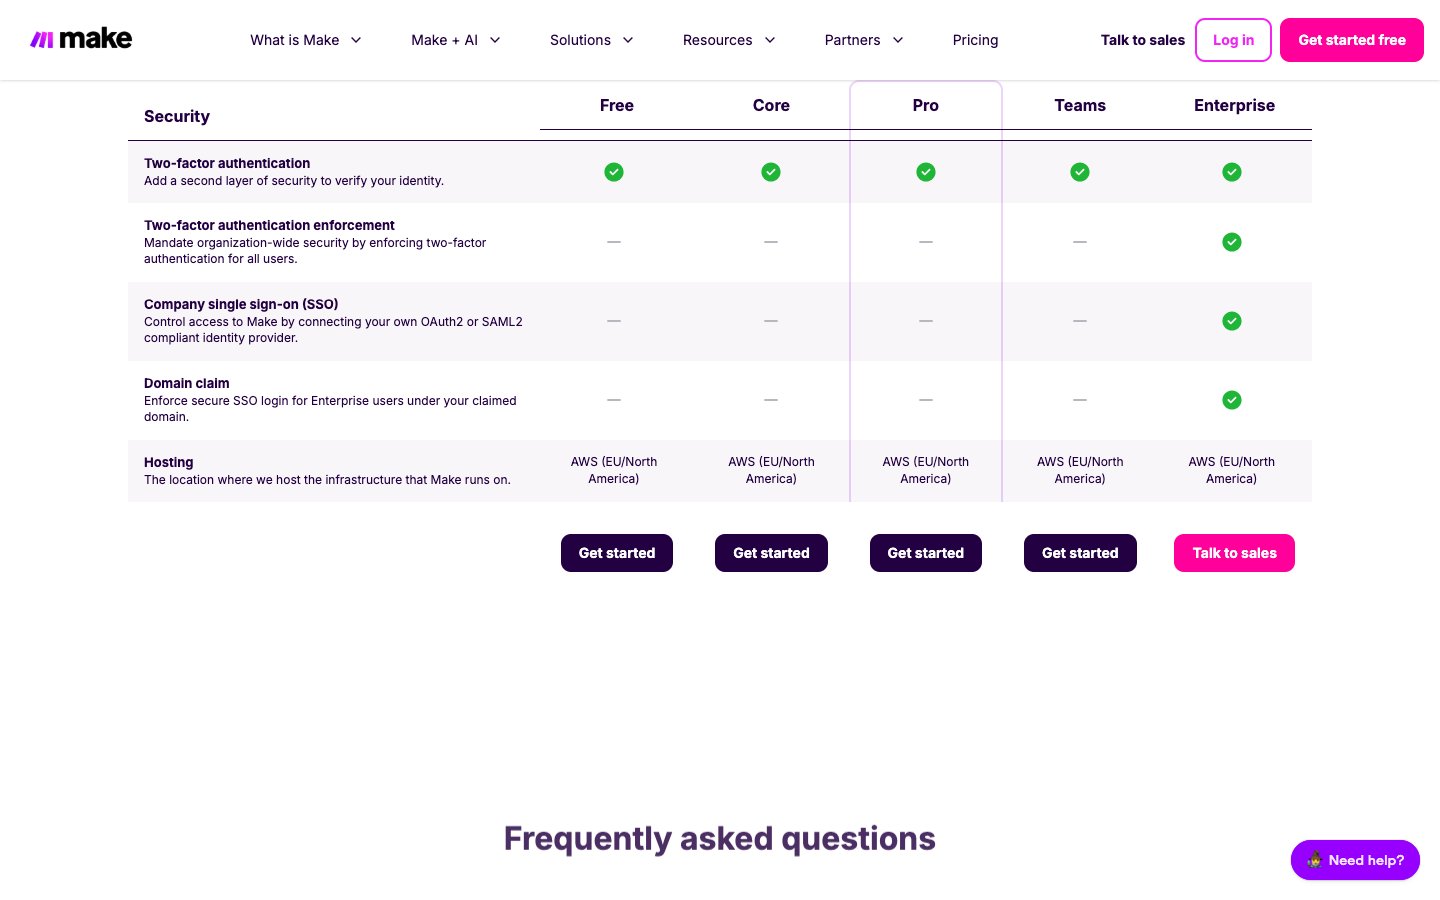Go to the Pricing page
The width and height of the screenshot is (1440, 900).
pos(975,40)
